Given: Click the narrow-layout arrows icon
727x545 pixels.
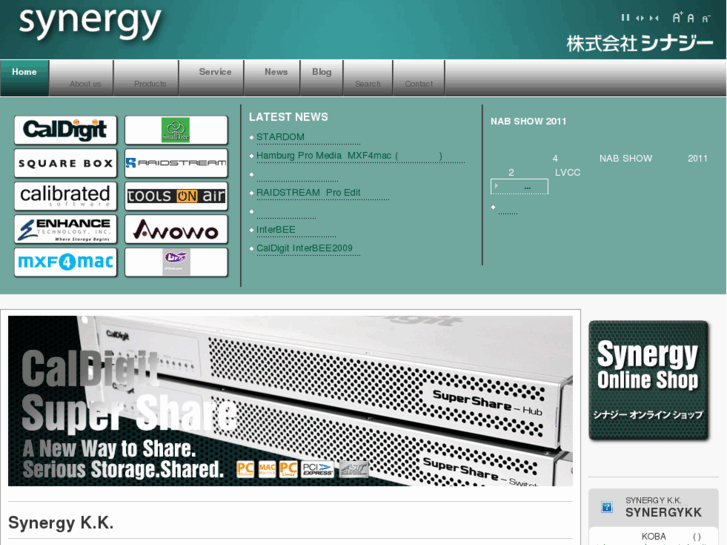Looking at the screenshot, I should [x=654, y=18].
